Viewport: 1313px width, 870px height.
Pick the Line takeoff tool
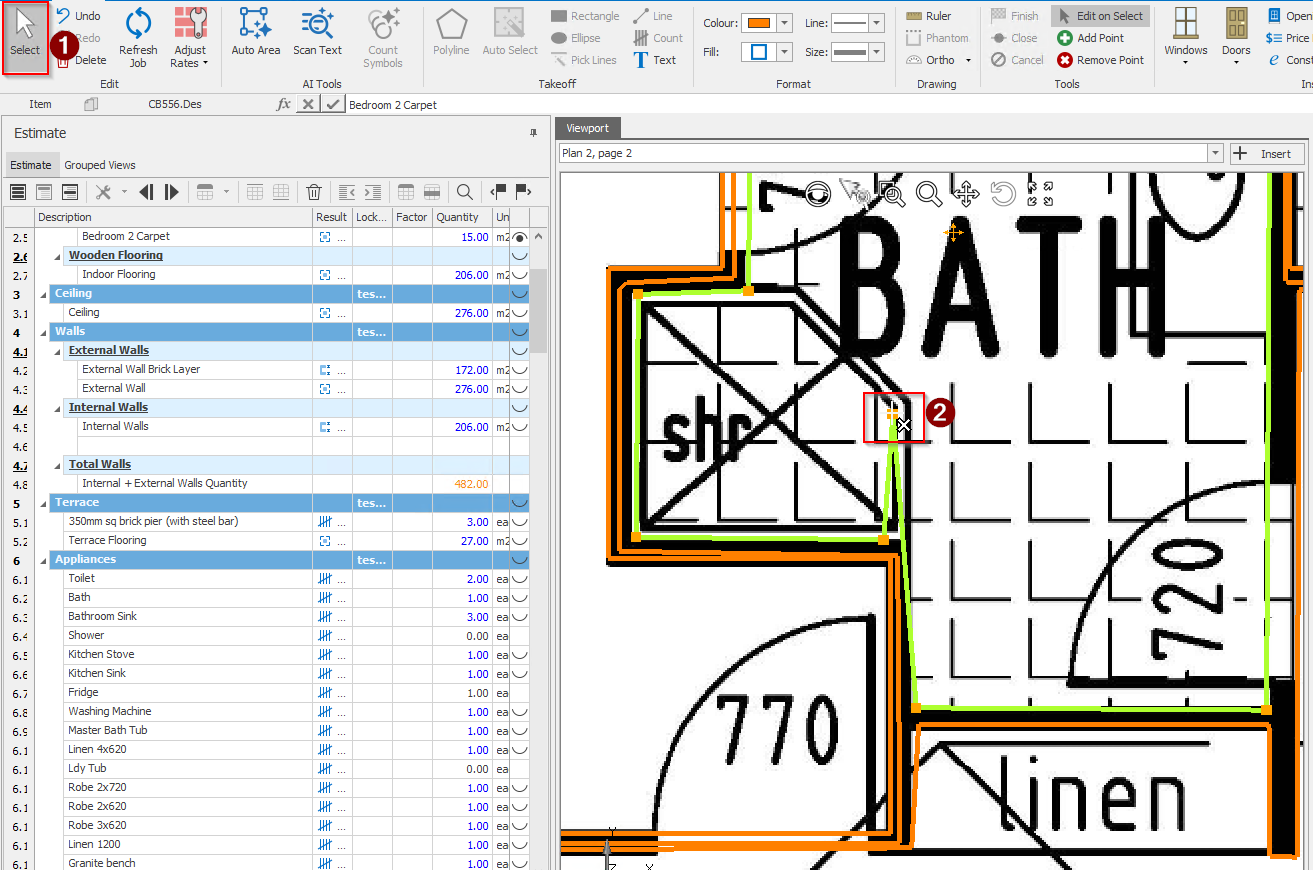coord(653,16)
